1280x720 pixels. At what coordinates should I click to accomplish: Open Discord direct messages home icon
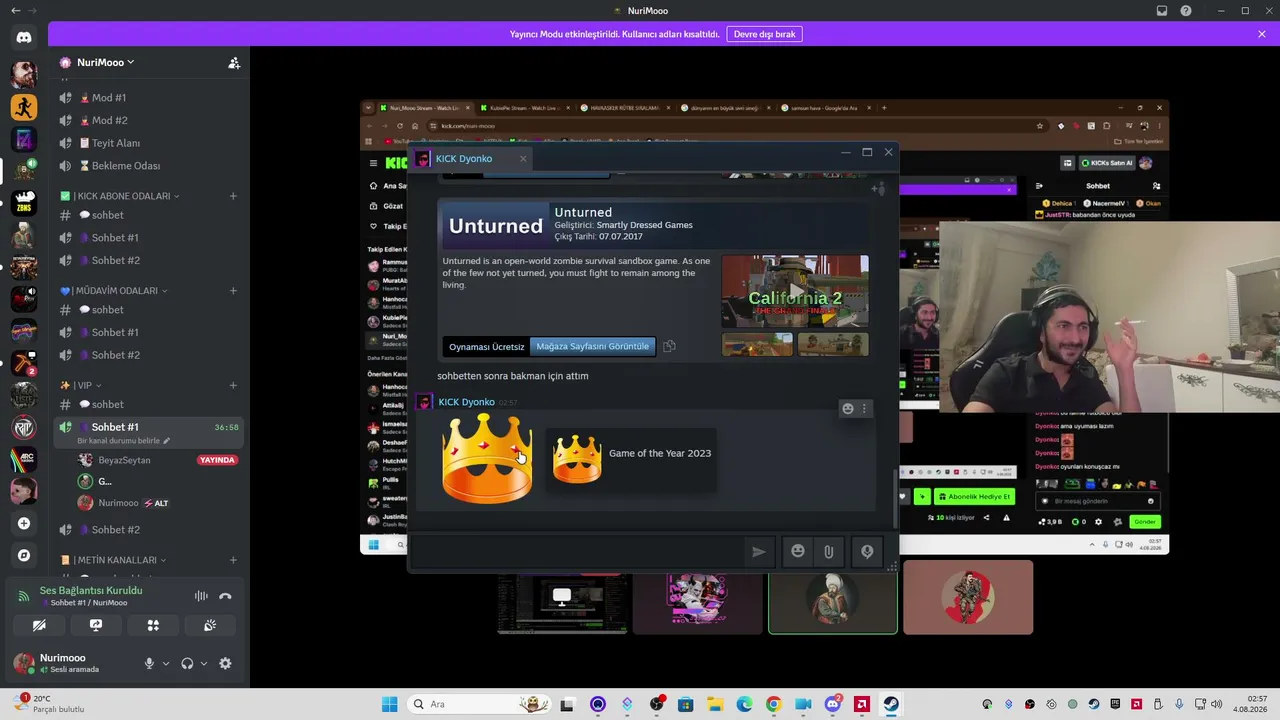[x=24, y=37]
